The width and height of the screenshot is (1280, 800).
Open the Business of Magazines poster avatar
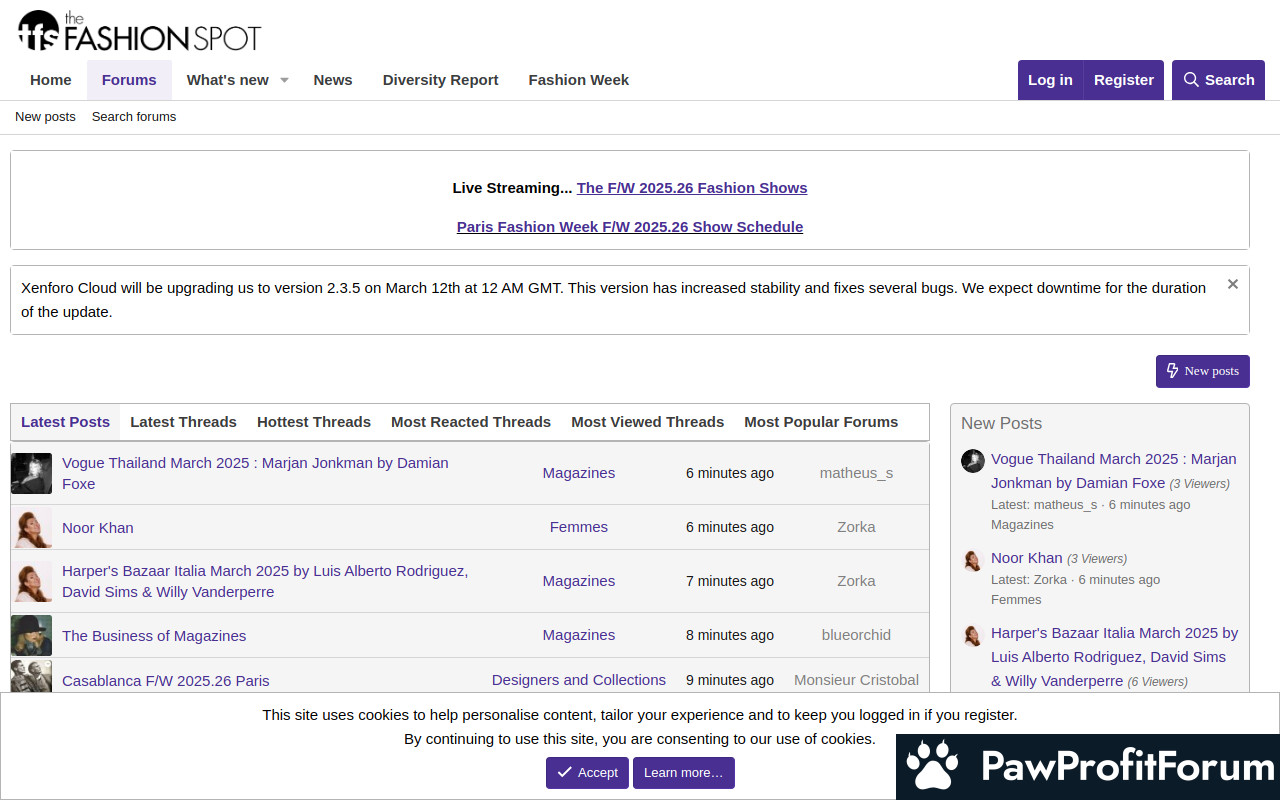[31, 635]
